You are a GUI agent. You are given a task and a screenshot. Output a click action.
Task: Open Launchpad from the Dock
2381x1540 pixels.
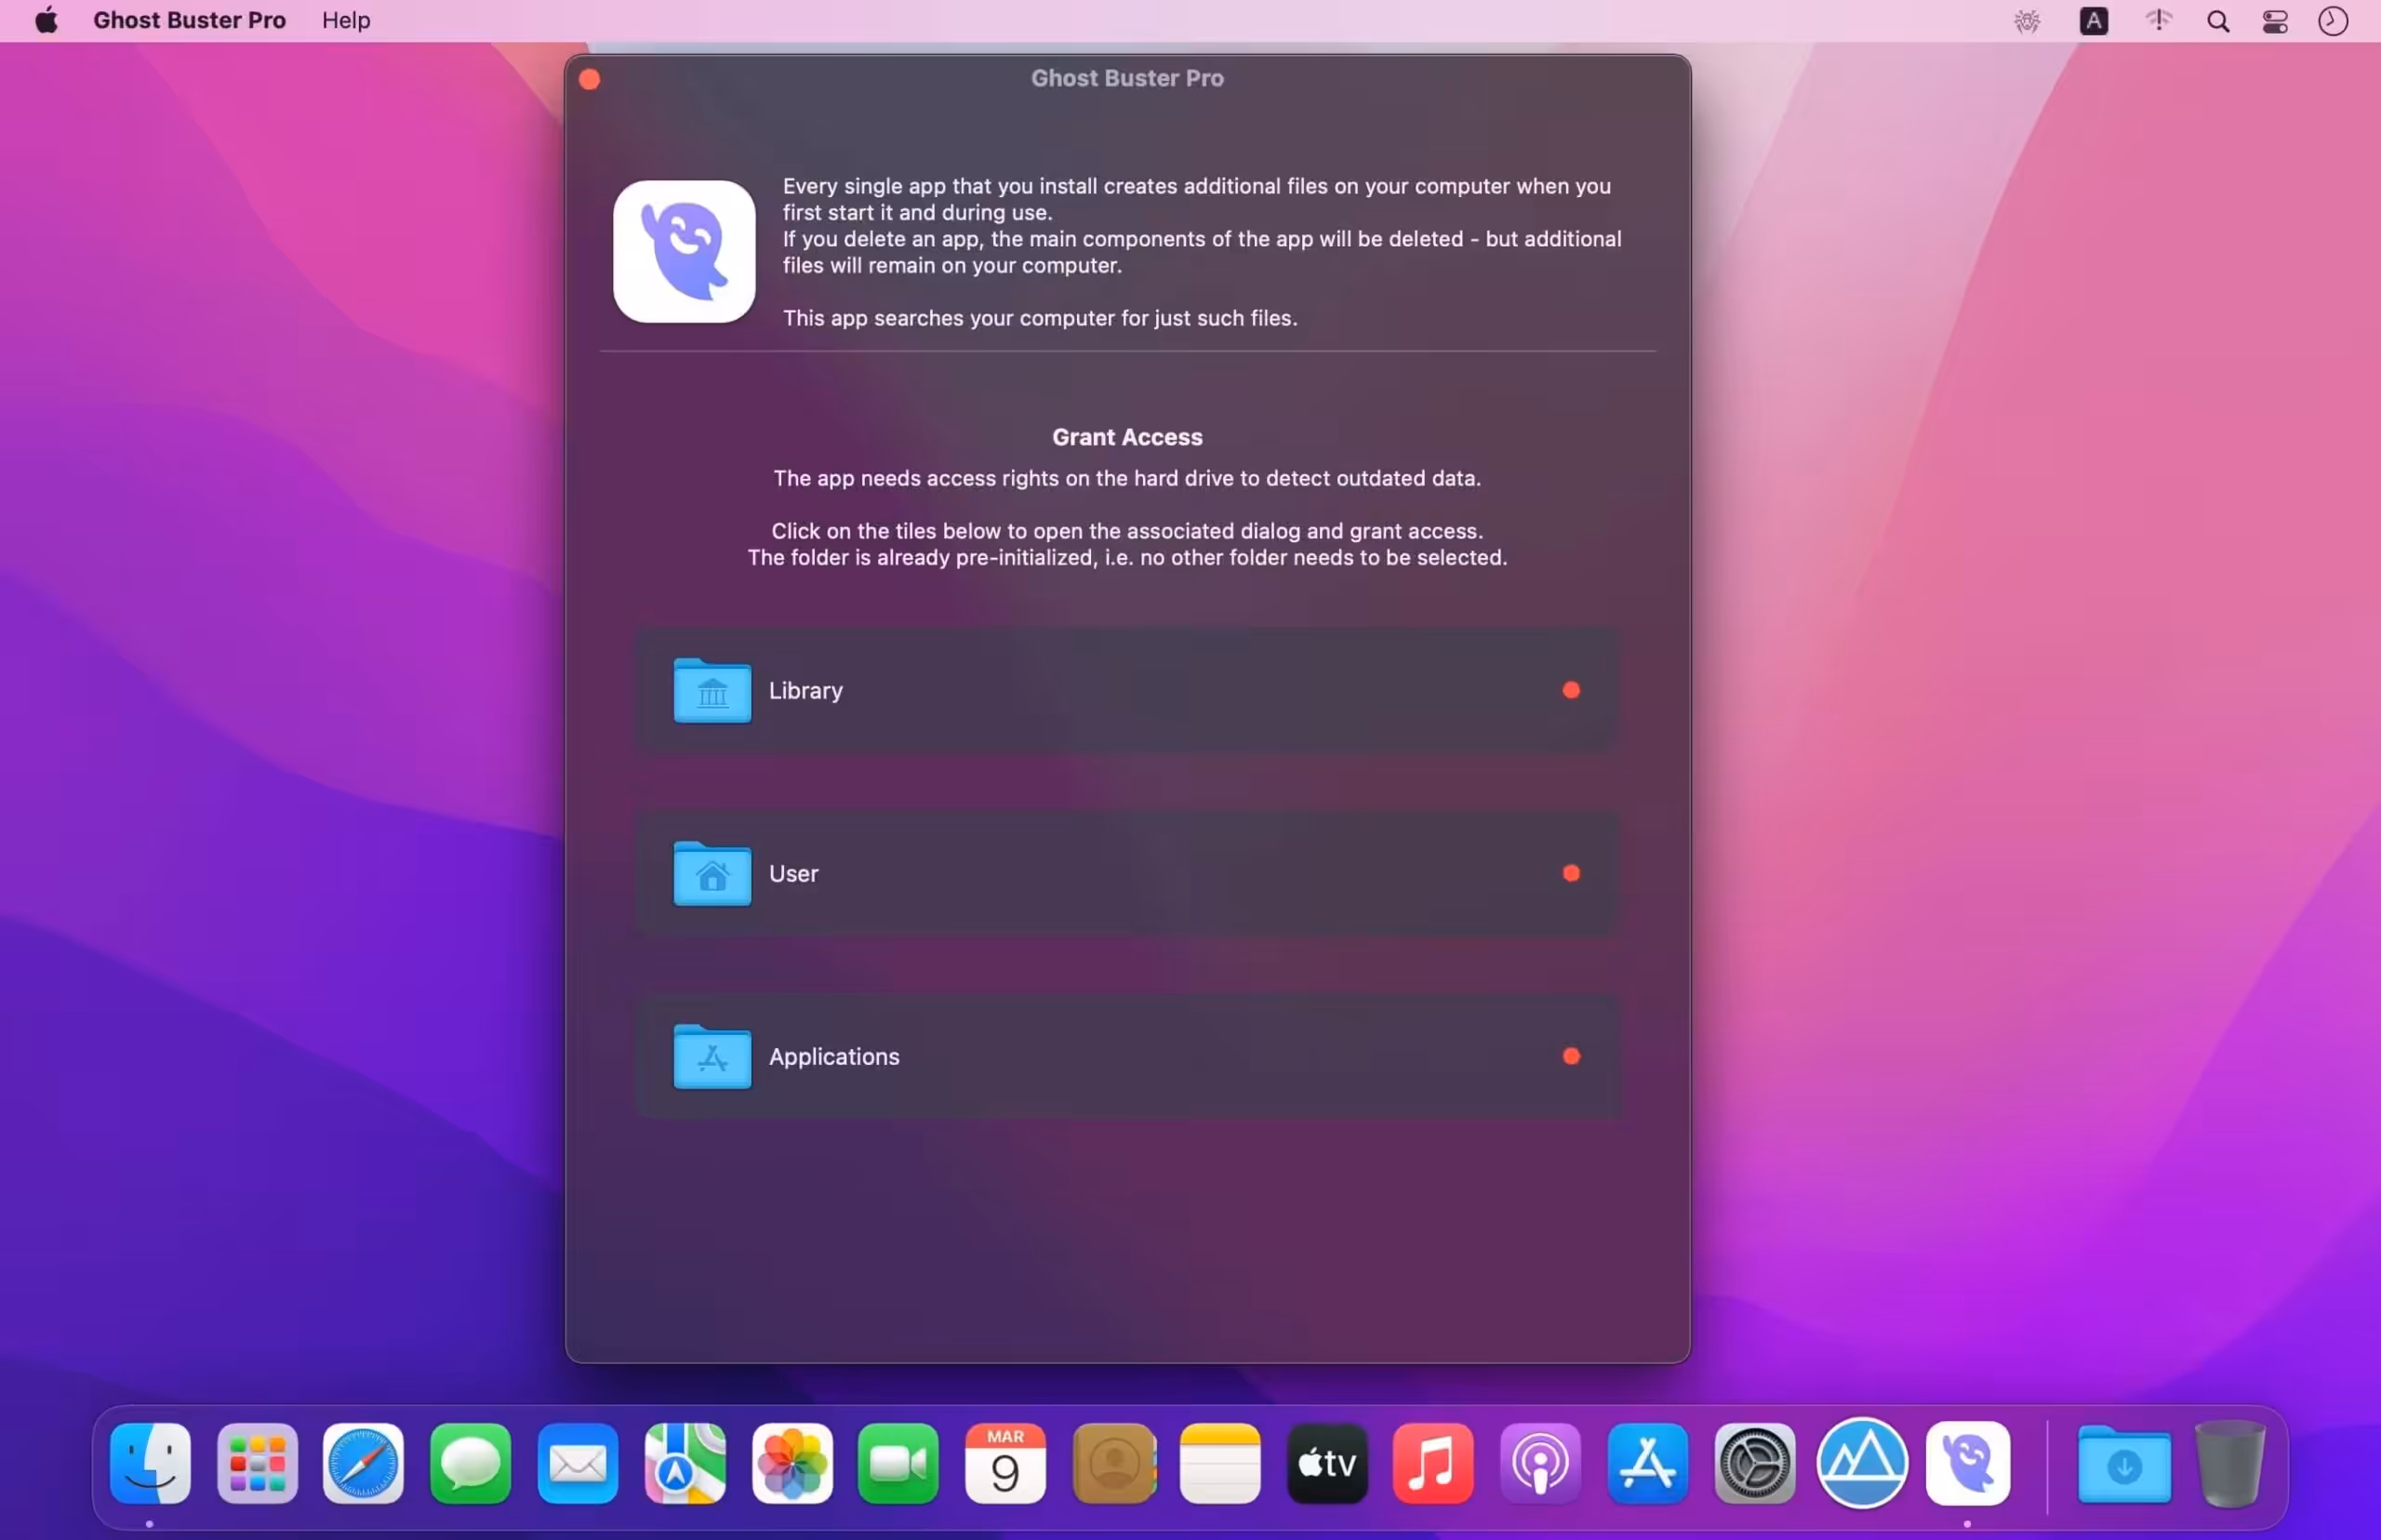(x=257, y=1463)
